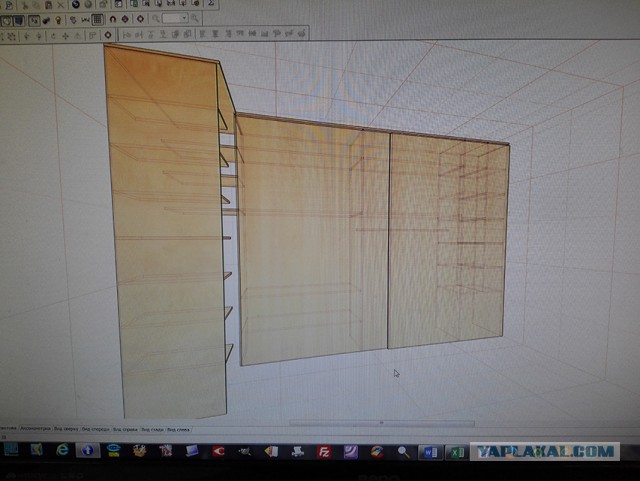The height and width of the screenshot is (481, 640).
Task: Switch to the Вид спереди tab
Action: [x=96, y=429]
